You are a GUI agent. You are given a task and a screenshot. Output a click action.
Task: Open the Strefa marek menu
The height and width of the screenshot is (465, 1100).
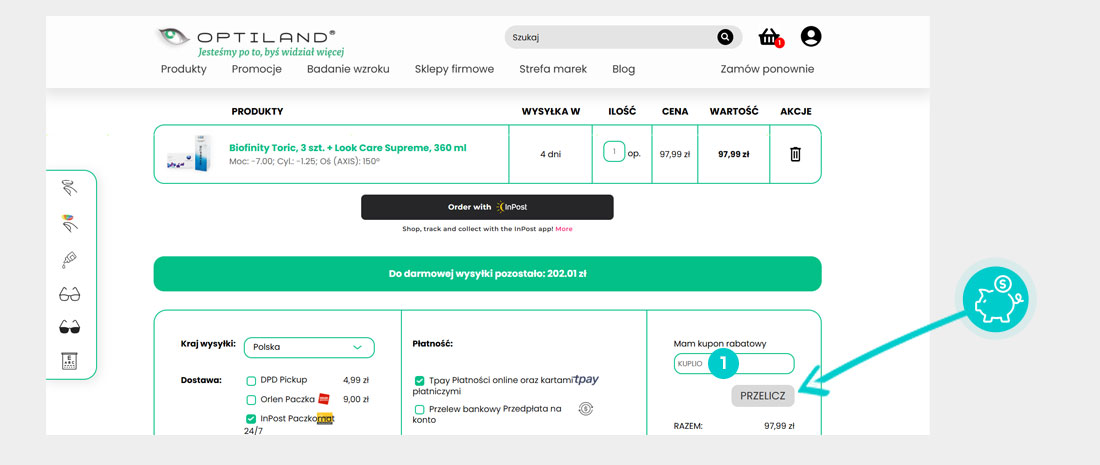tap(553, 69)
